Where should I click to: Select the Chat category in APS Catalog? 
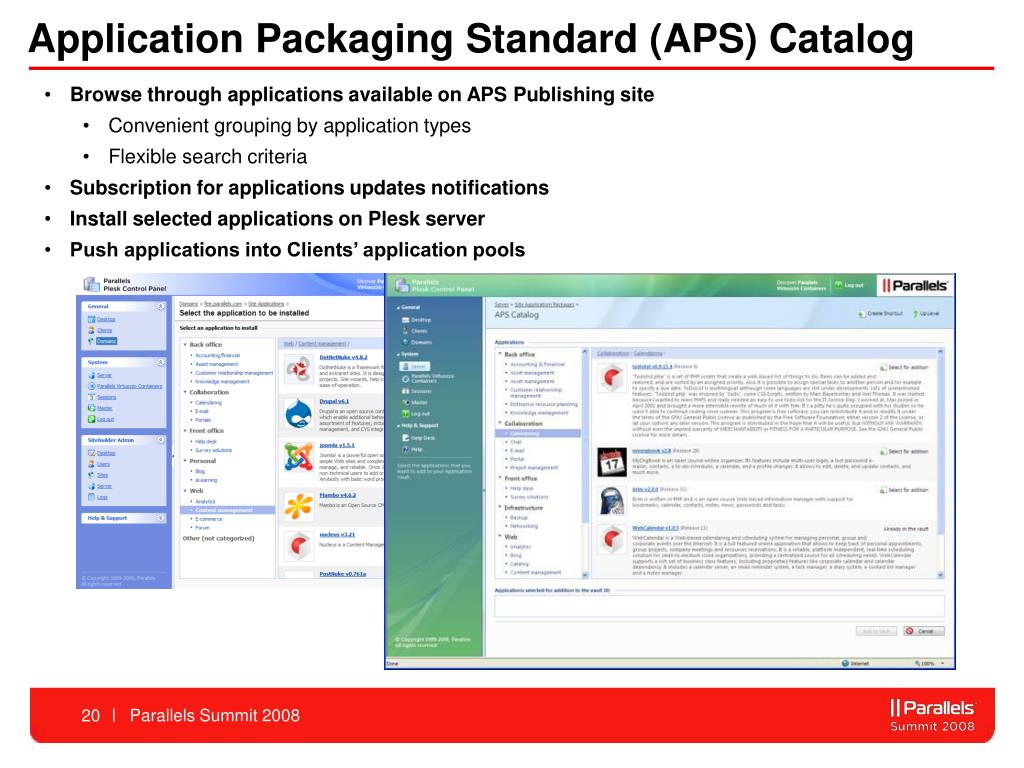point(516,442)
